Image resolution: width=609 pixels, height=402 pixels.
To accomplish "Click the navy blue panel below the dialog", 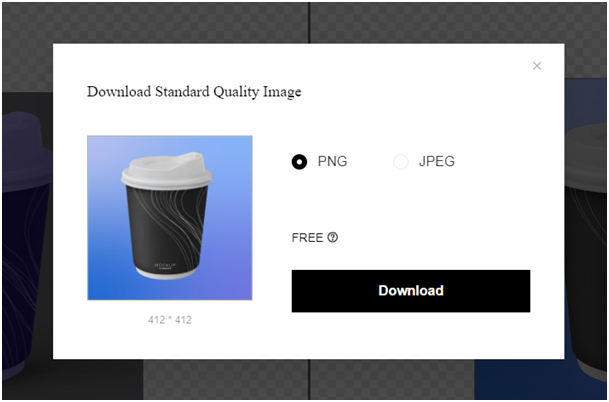I will [x=540, y=379].
